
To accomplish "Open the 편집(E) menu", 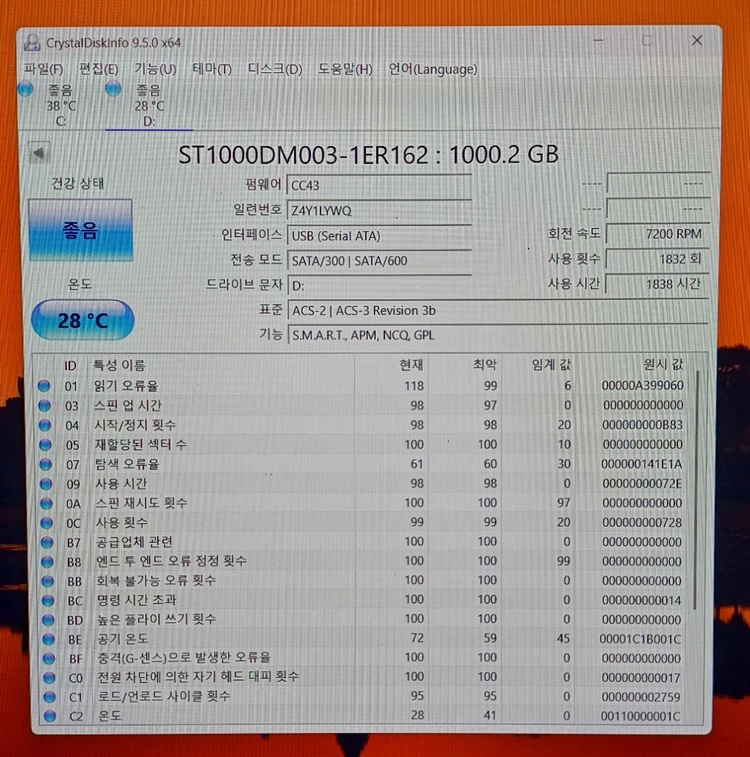I will point(98,70).
